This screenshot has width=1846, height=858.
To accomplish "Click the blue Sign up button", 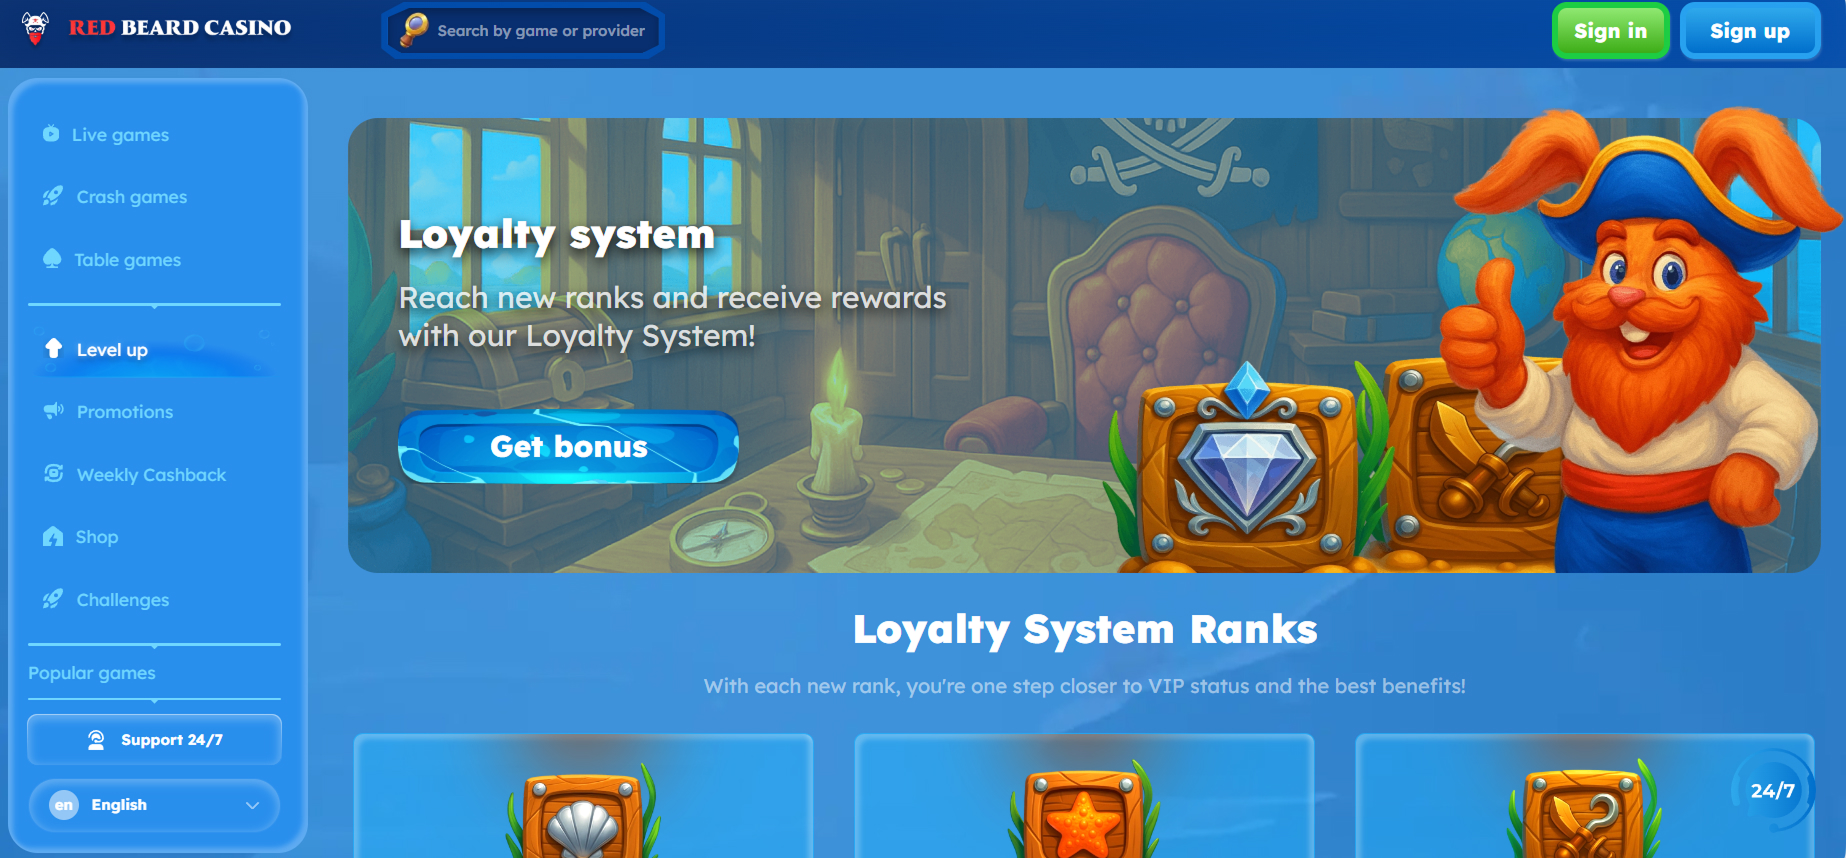I will pyautogui.click(x=1750, y=31).
